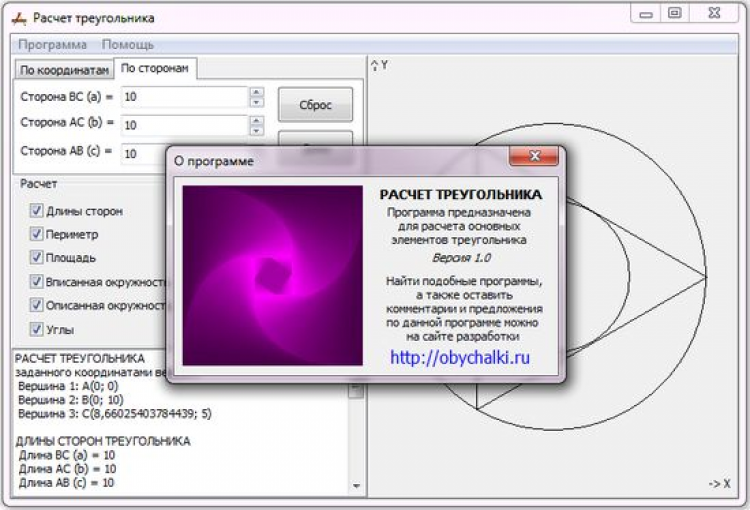
Task: Increase Сторона AC value with up arrow
Action: click(257, 121)
